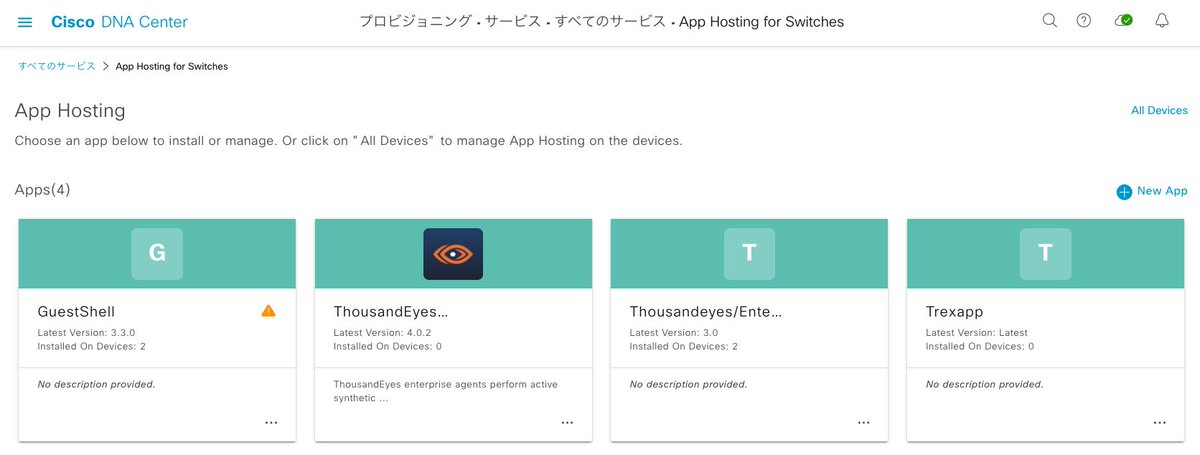The height and width of the screenshot is (455, 1200).
Task: Select the Trexapp app title
Action: [x=954, y=312]
